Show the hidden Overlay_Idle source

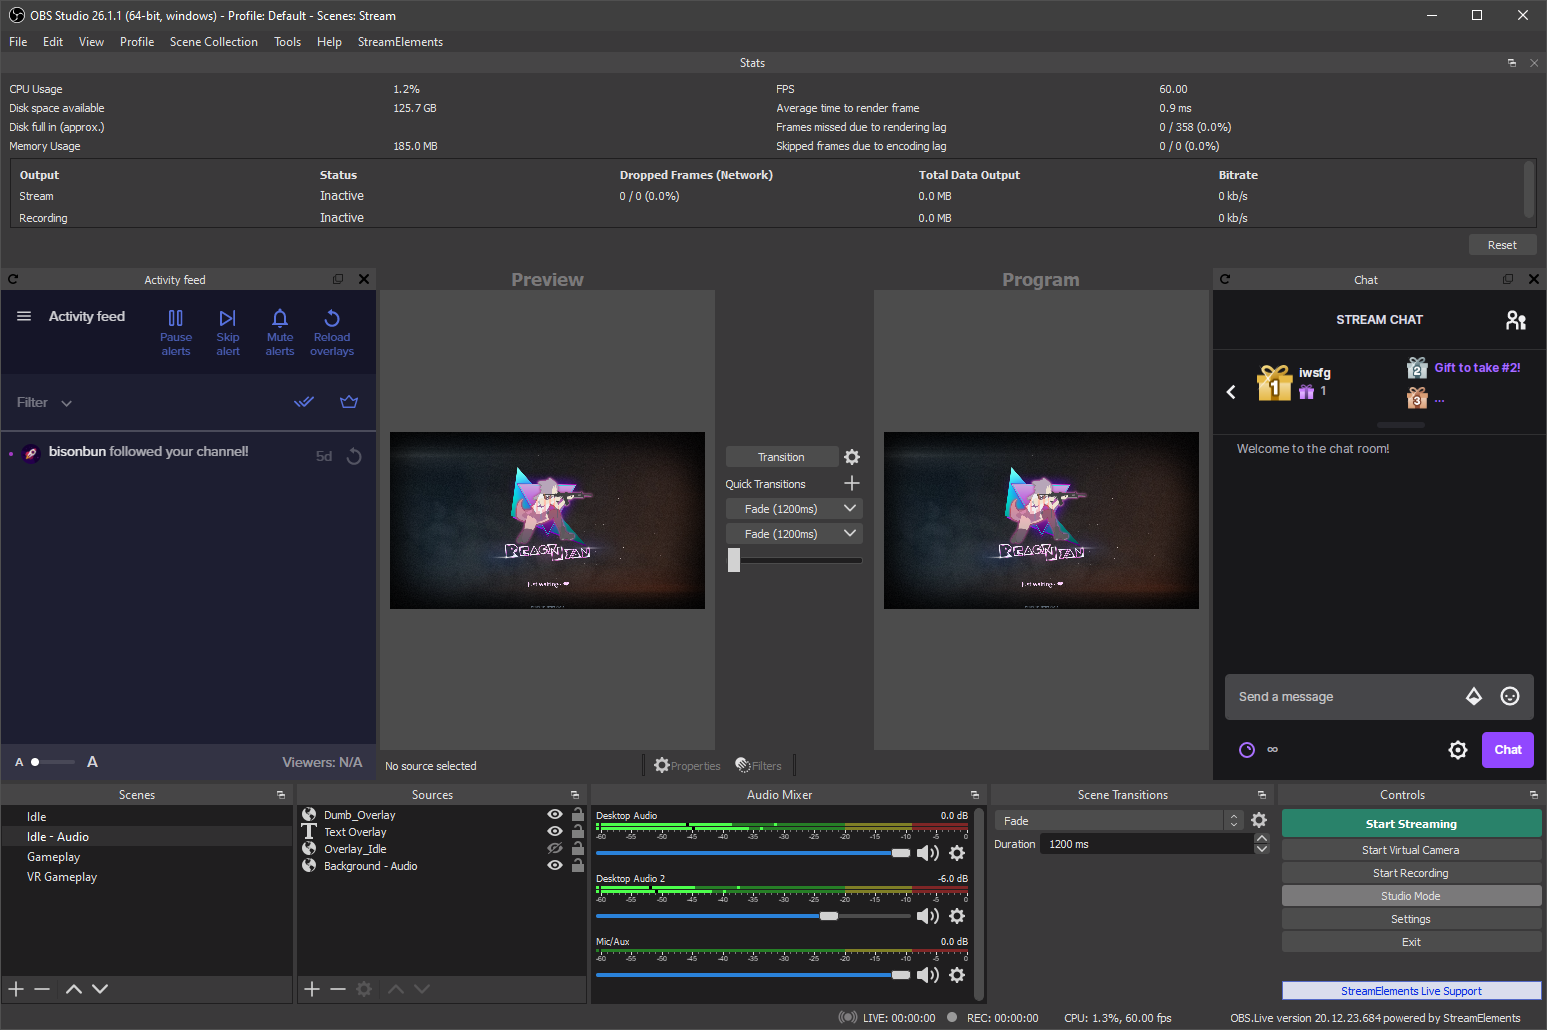pos(555,848)
